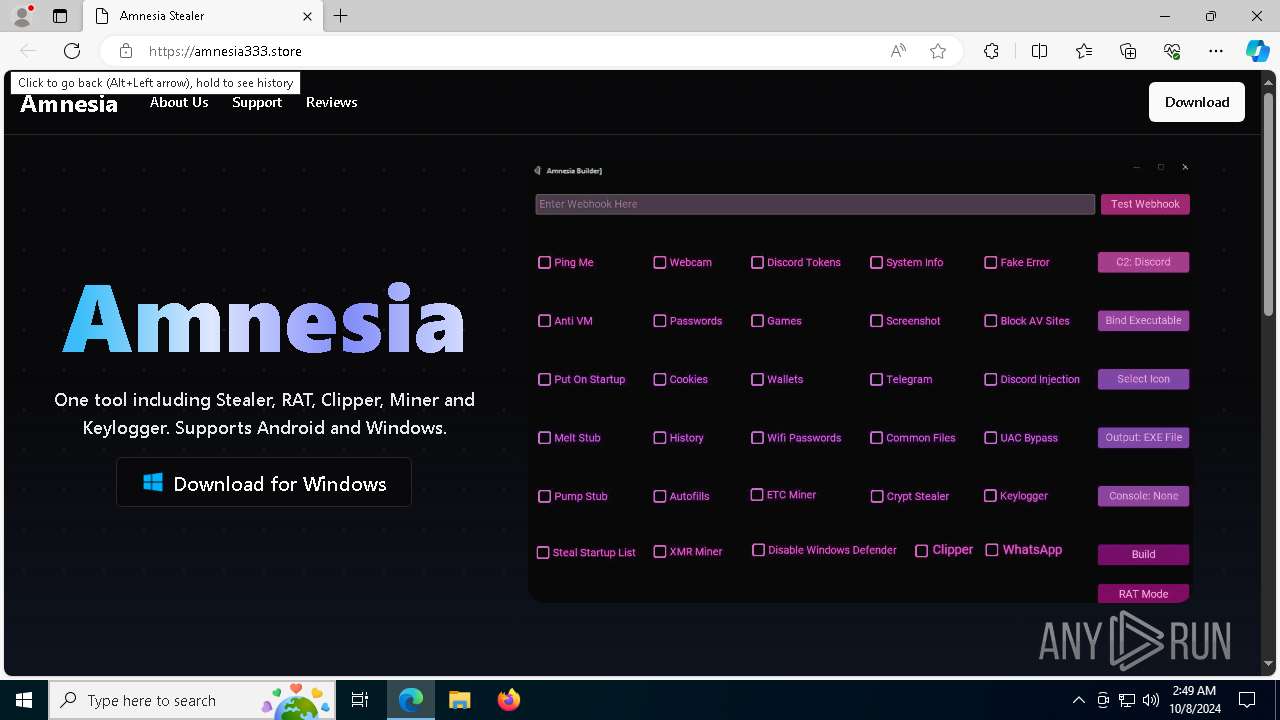The width and height of the screenshot is (1280, 720).
Task: Open Settings and more ellipsis menu
Action: point(1216,51)
